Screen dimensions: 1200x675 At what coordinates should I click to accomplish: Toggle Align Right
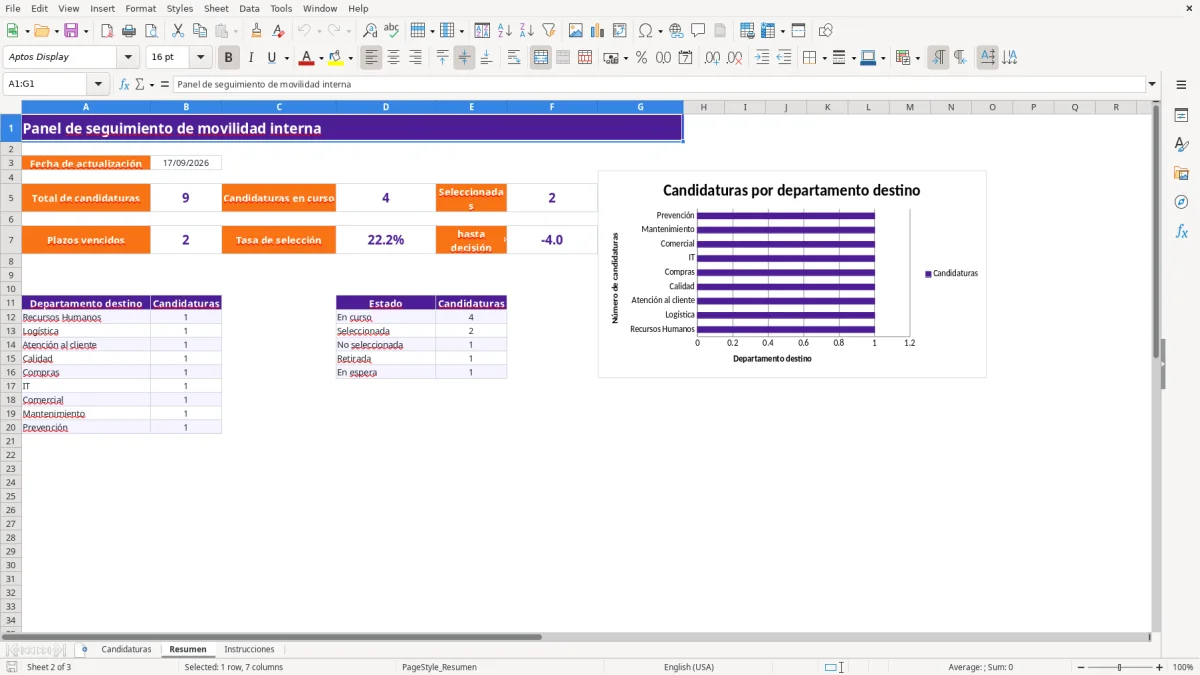pyautogui.click(x=415, y=58)
